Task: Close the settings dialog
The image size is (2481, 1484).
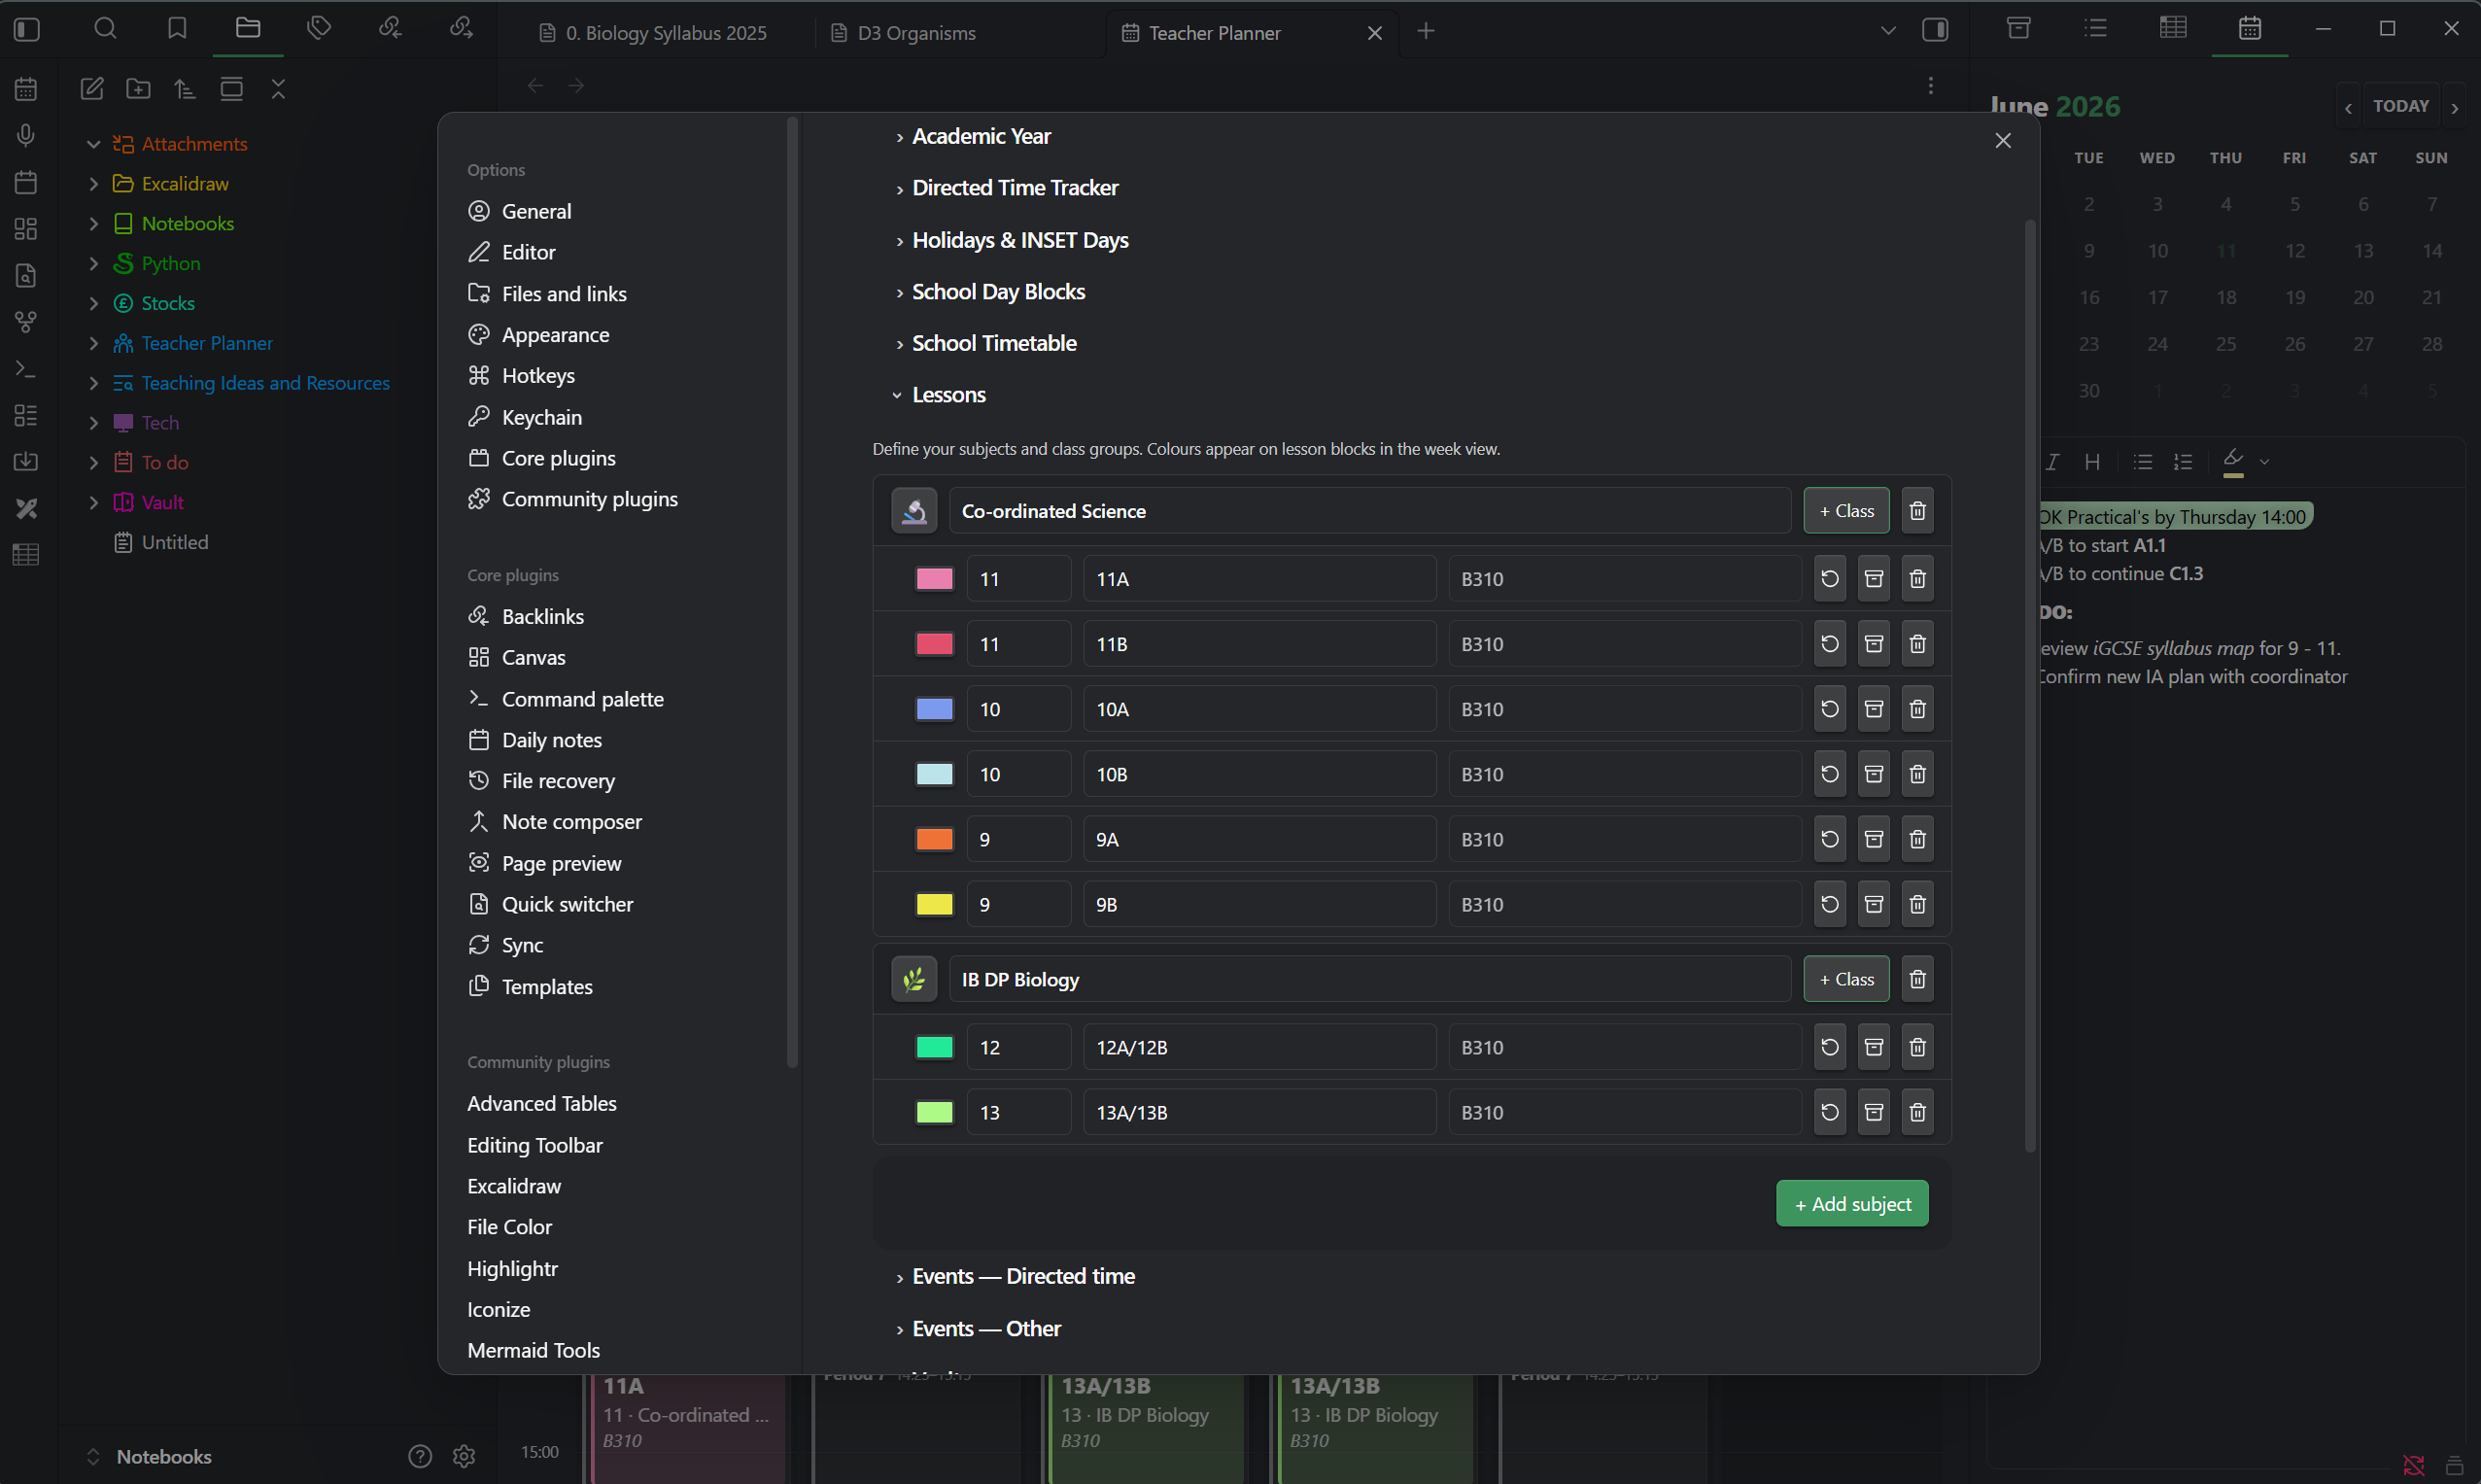Action: 2002,141
